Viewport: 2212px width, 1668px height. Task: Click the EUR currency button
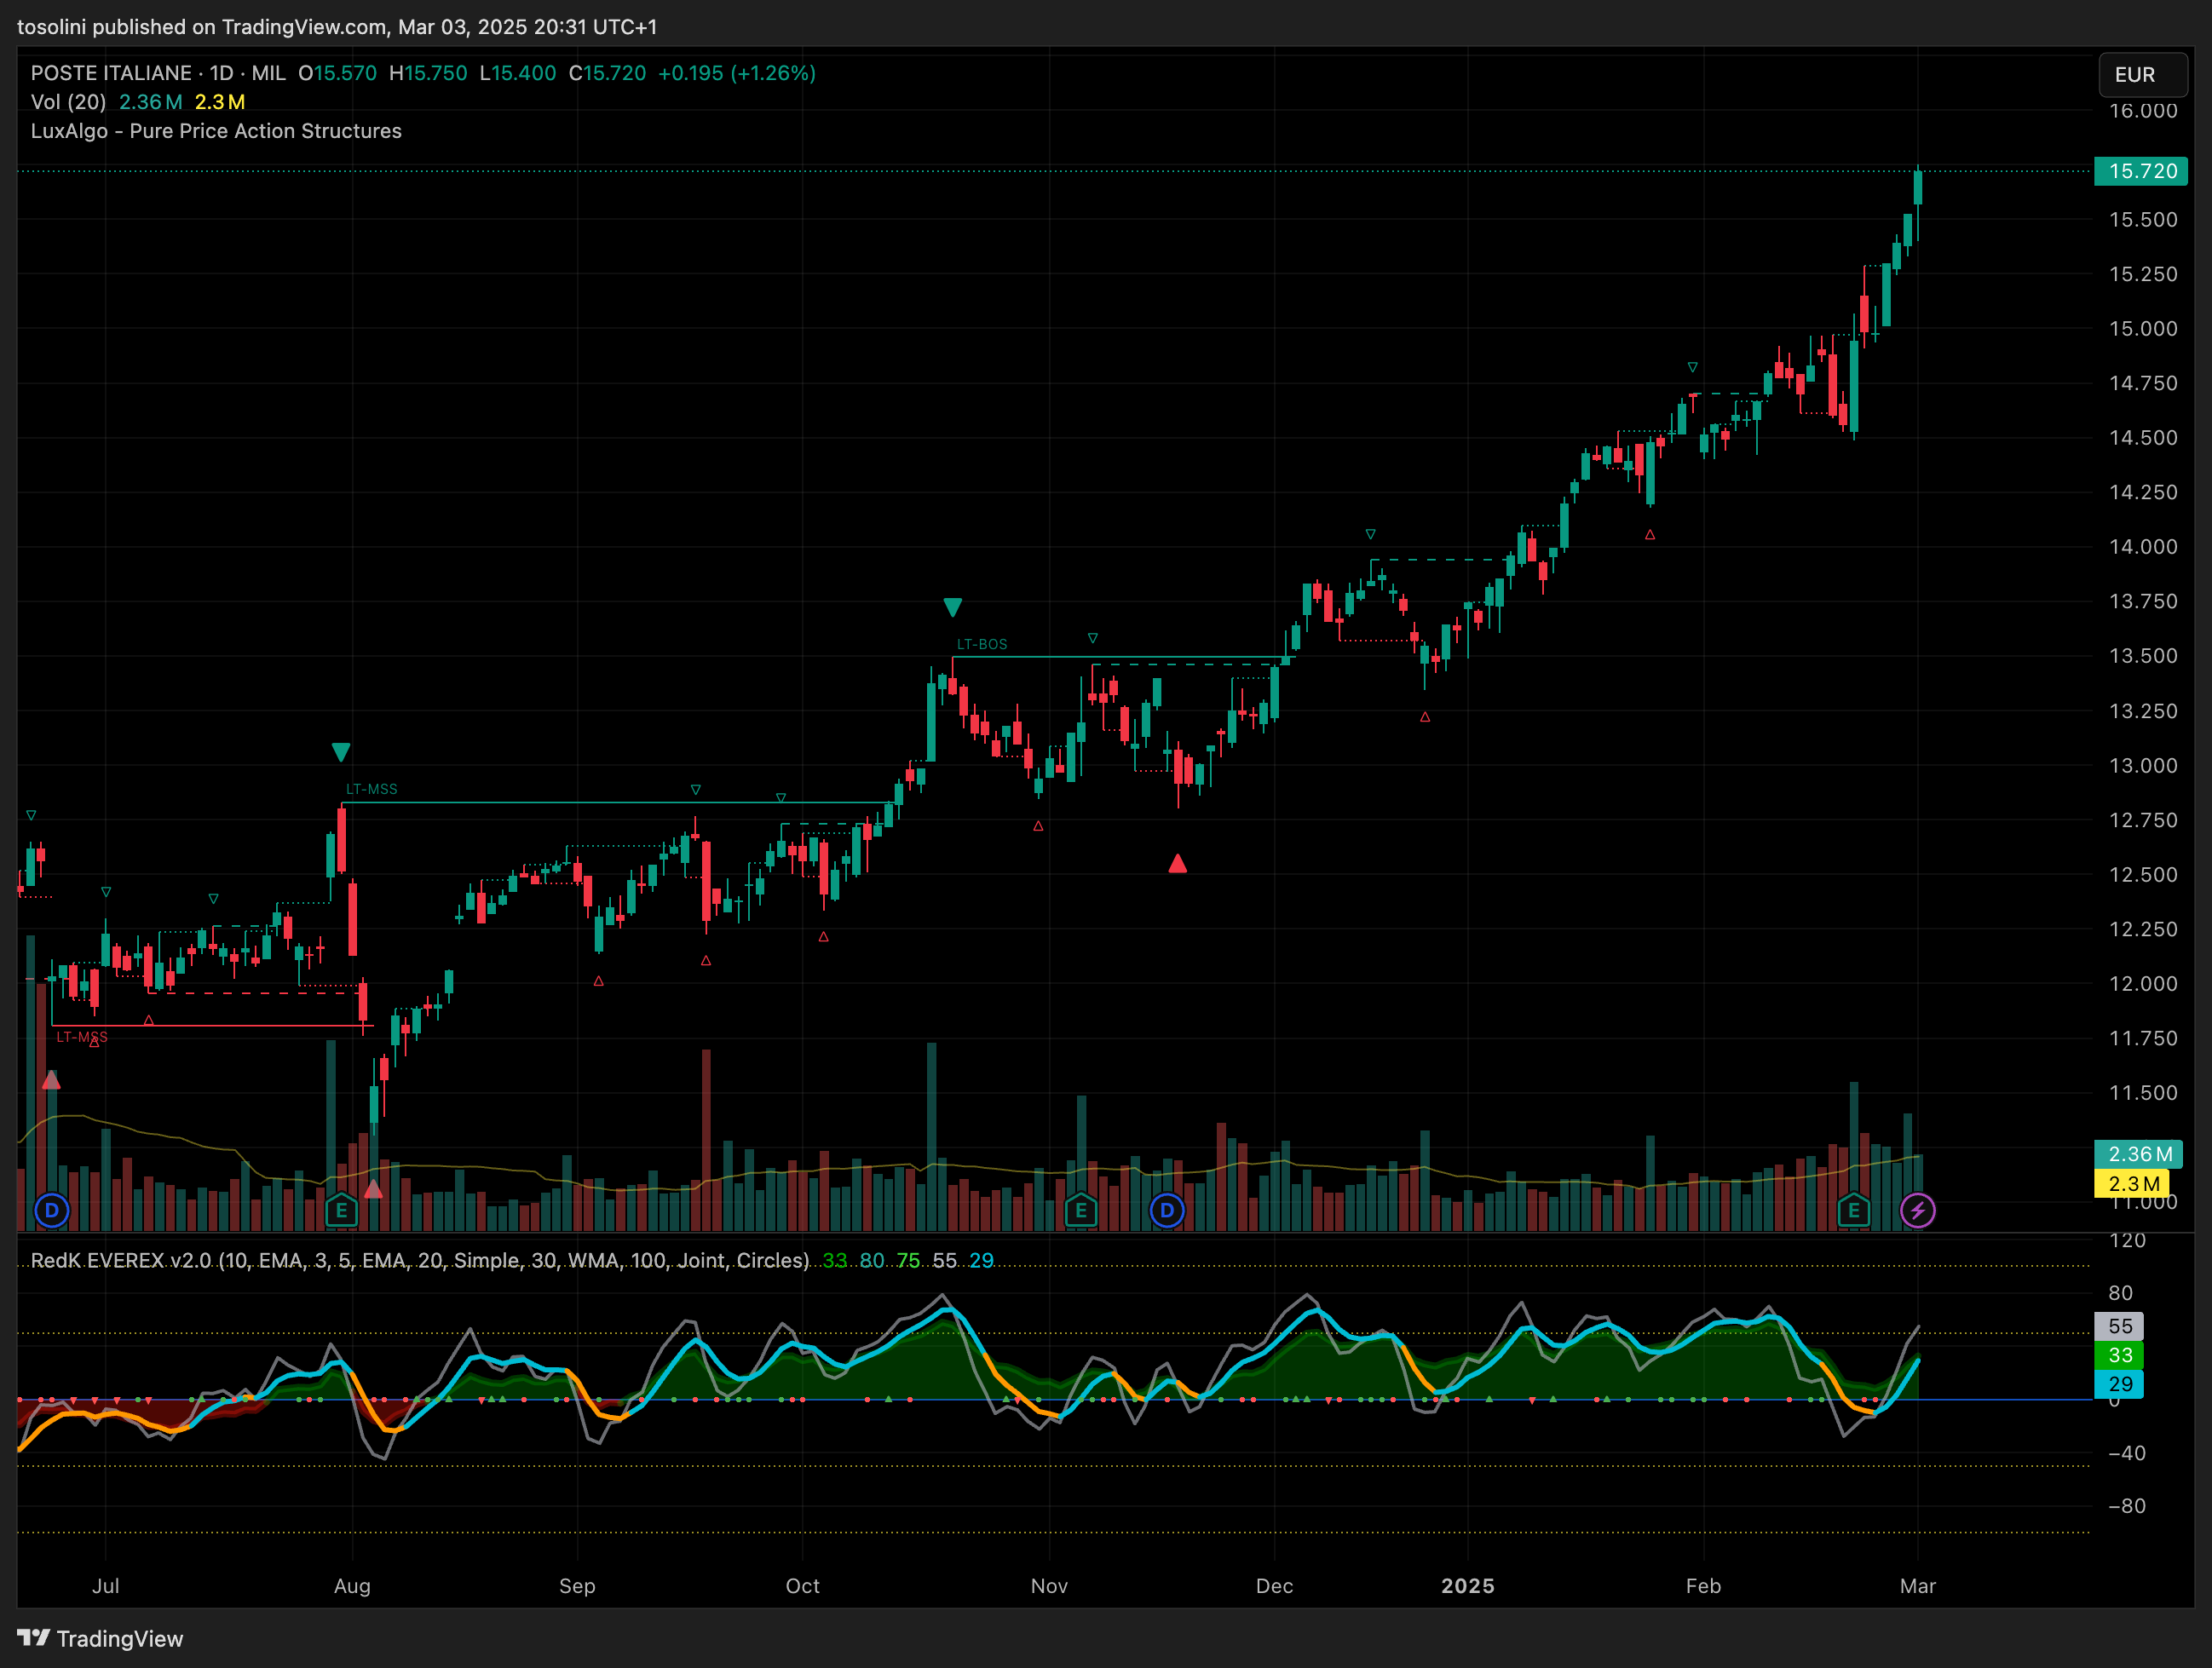(x=2142, y=75)
